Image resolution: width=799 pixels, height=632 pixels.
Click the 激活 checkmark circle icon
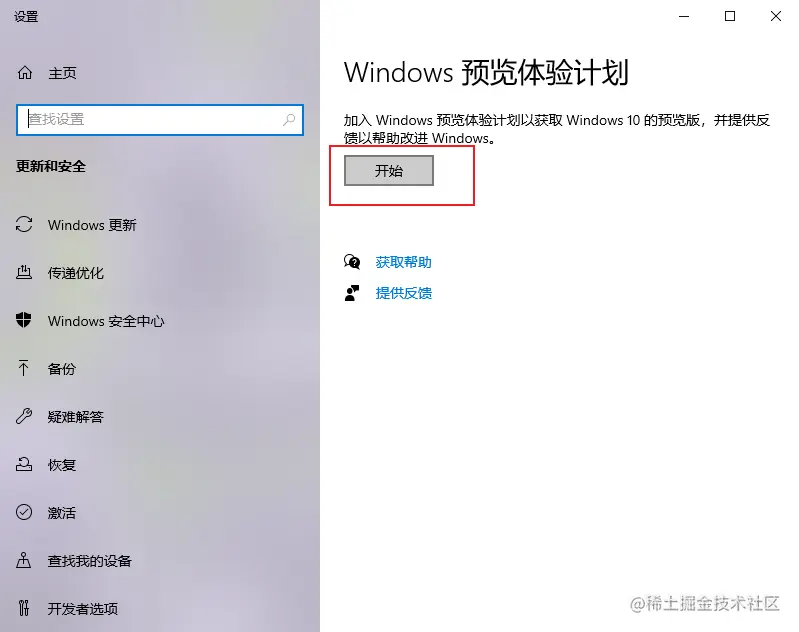click(24, 512)
